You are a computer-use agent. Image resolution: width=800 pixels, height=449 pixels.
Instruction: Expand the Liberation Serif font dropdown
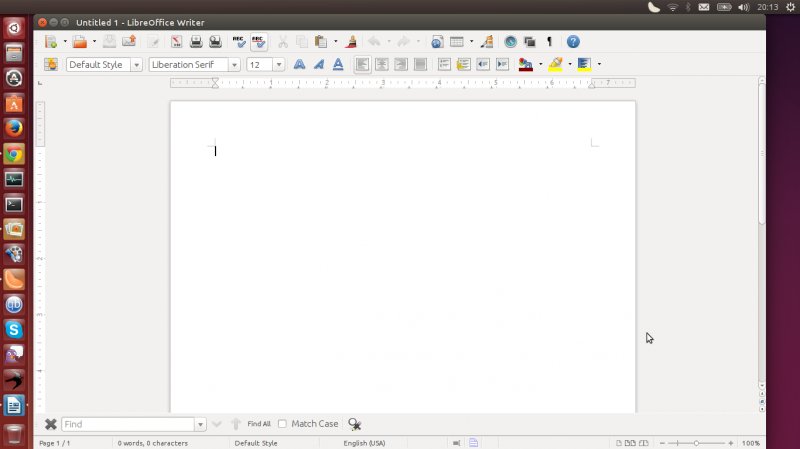click(234, 64)
